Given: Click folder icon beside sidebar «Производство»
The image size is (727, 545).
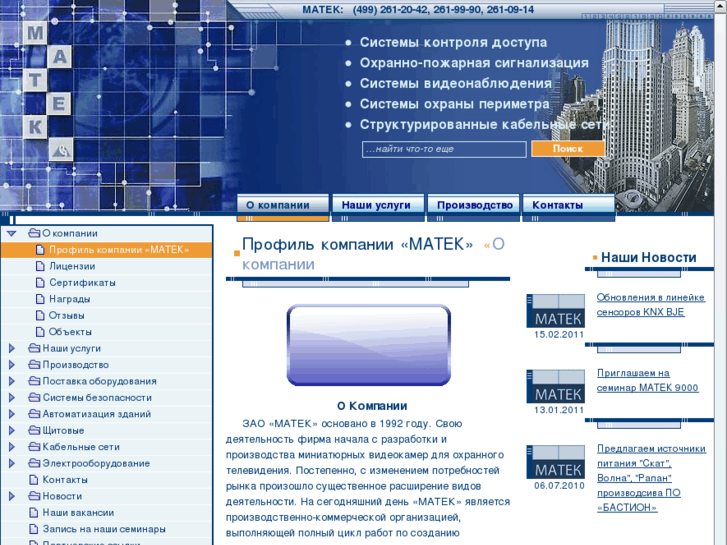Looking at the screenshot, I should point(34,365).
